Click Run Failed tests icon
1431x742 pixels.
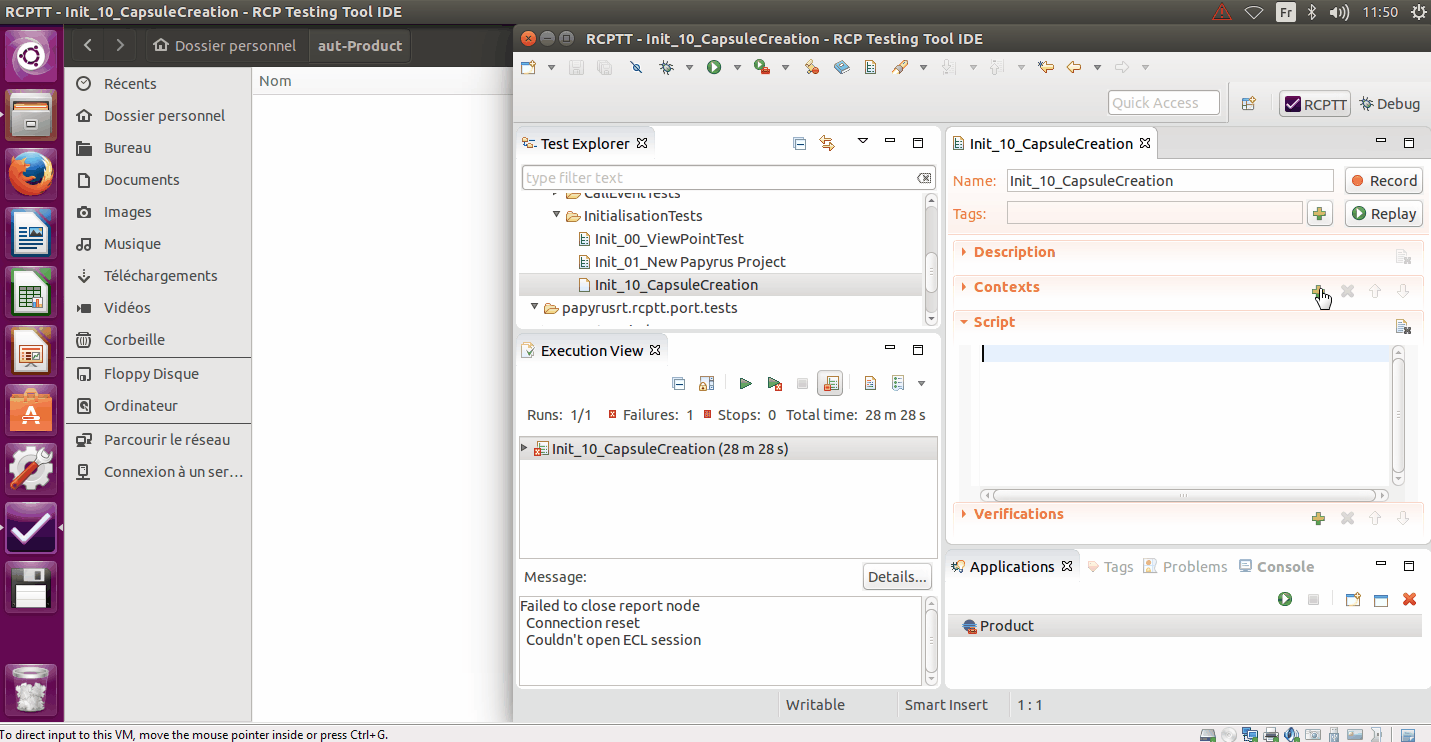pos(774,383)
